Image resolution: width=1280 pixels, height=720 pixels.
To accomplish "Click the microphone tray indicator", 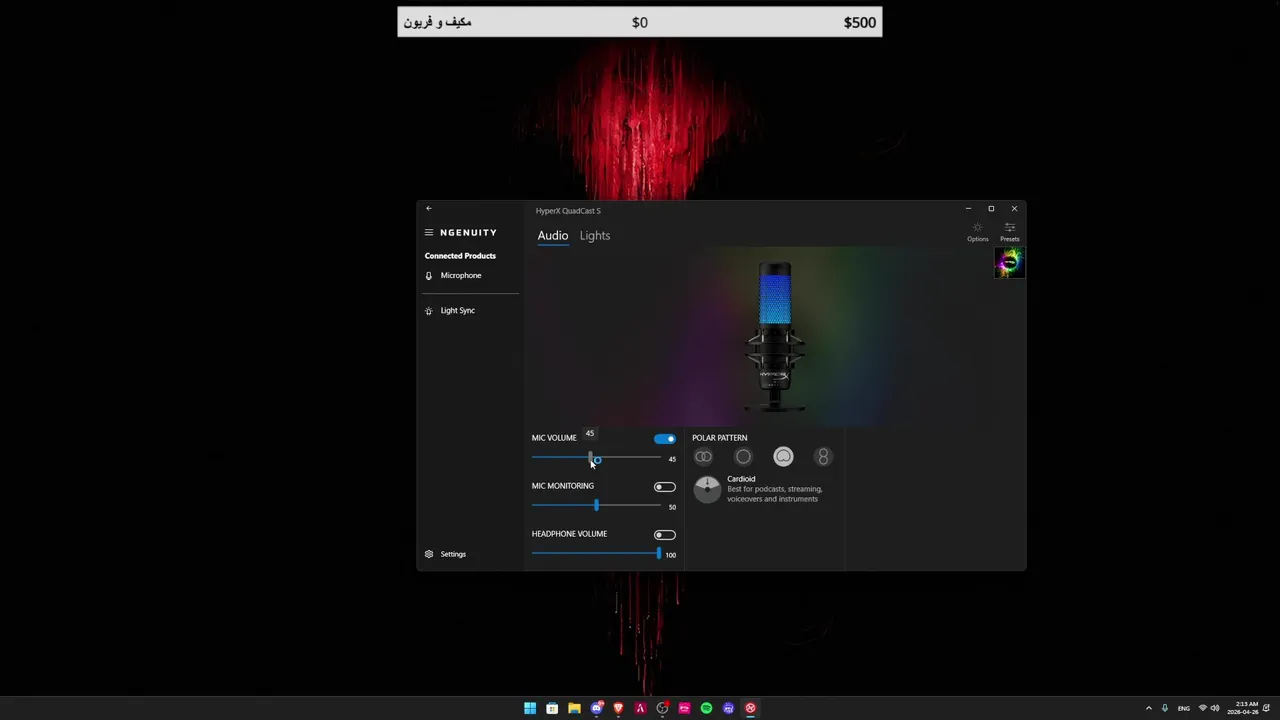I will pyautogui.click(x=1164, y=708).
